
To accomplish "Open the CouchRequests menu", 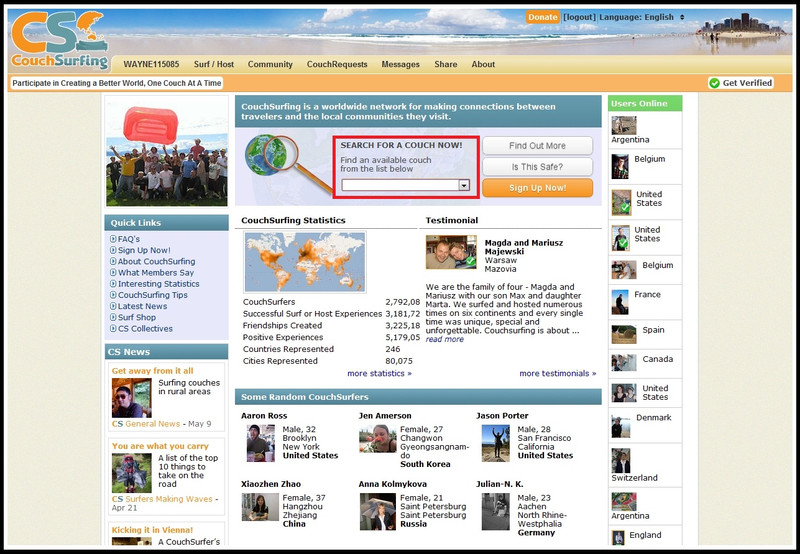I will 337,64.
